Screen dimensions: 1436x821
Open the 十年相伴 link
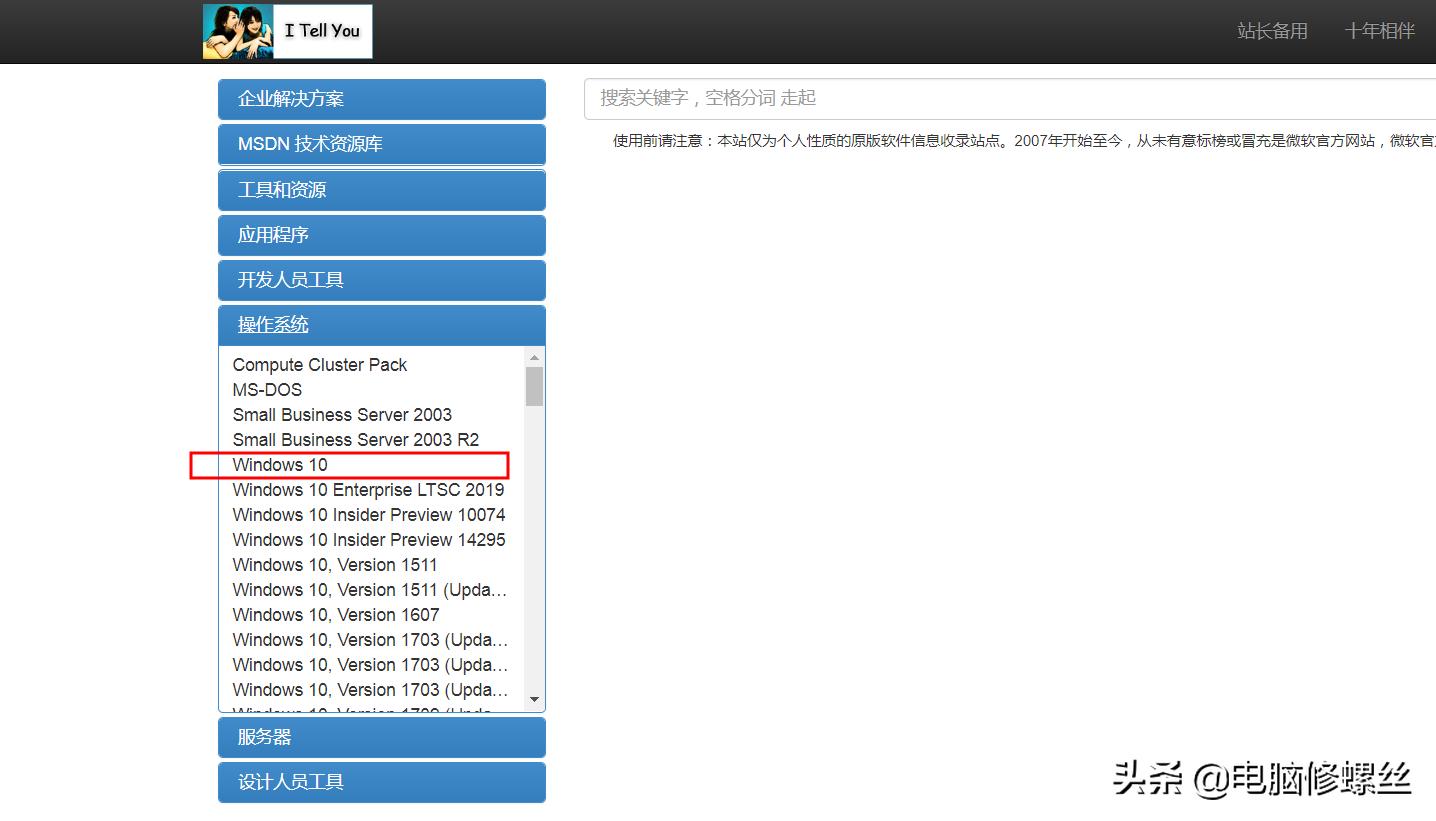point(1379,30)
